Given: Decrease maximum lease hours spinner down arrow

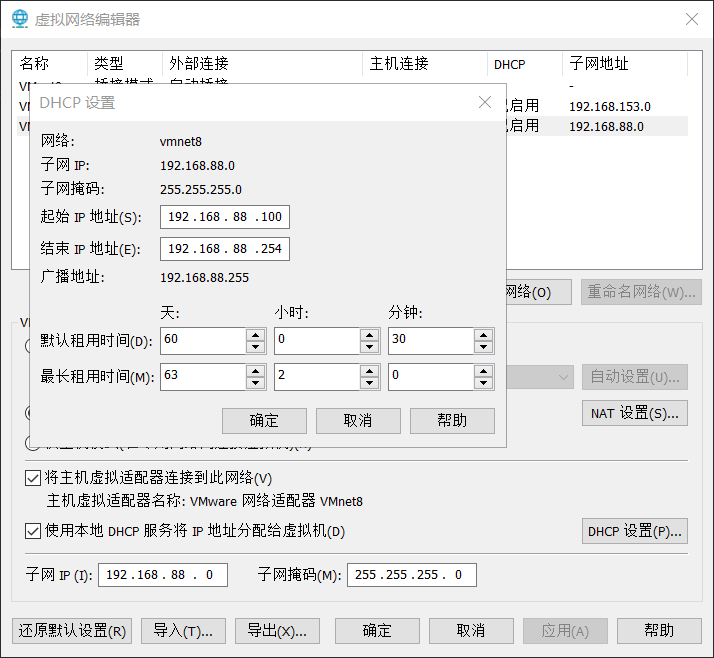Looking at the screenshot, I should tap(369, 383).
